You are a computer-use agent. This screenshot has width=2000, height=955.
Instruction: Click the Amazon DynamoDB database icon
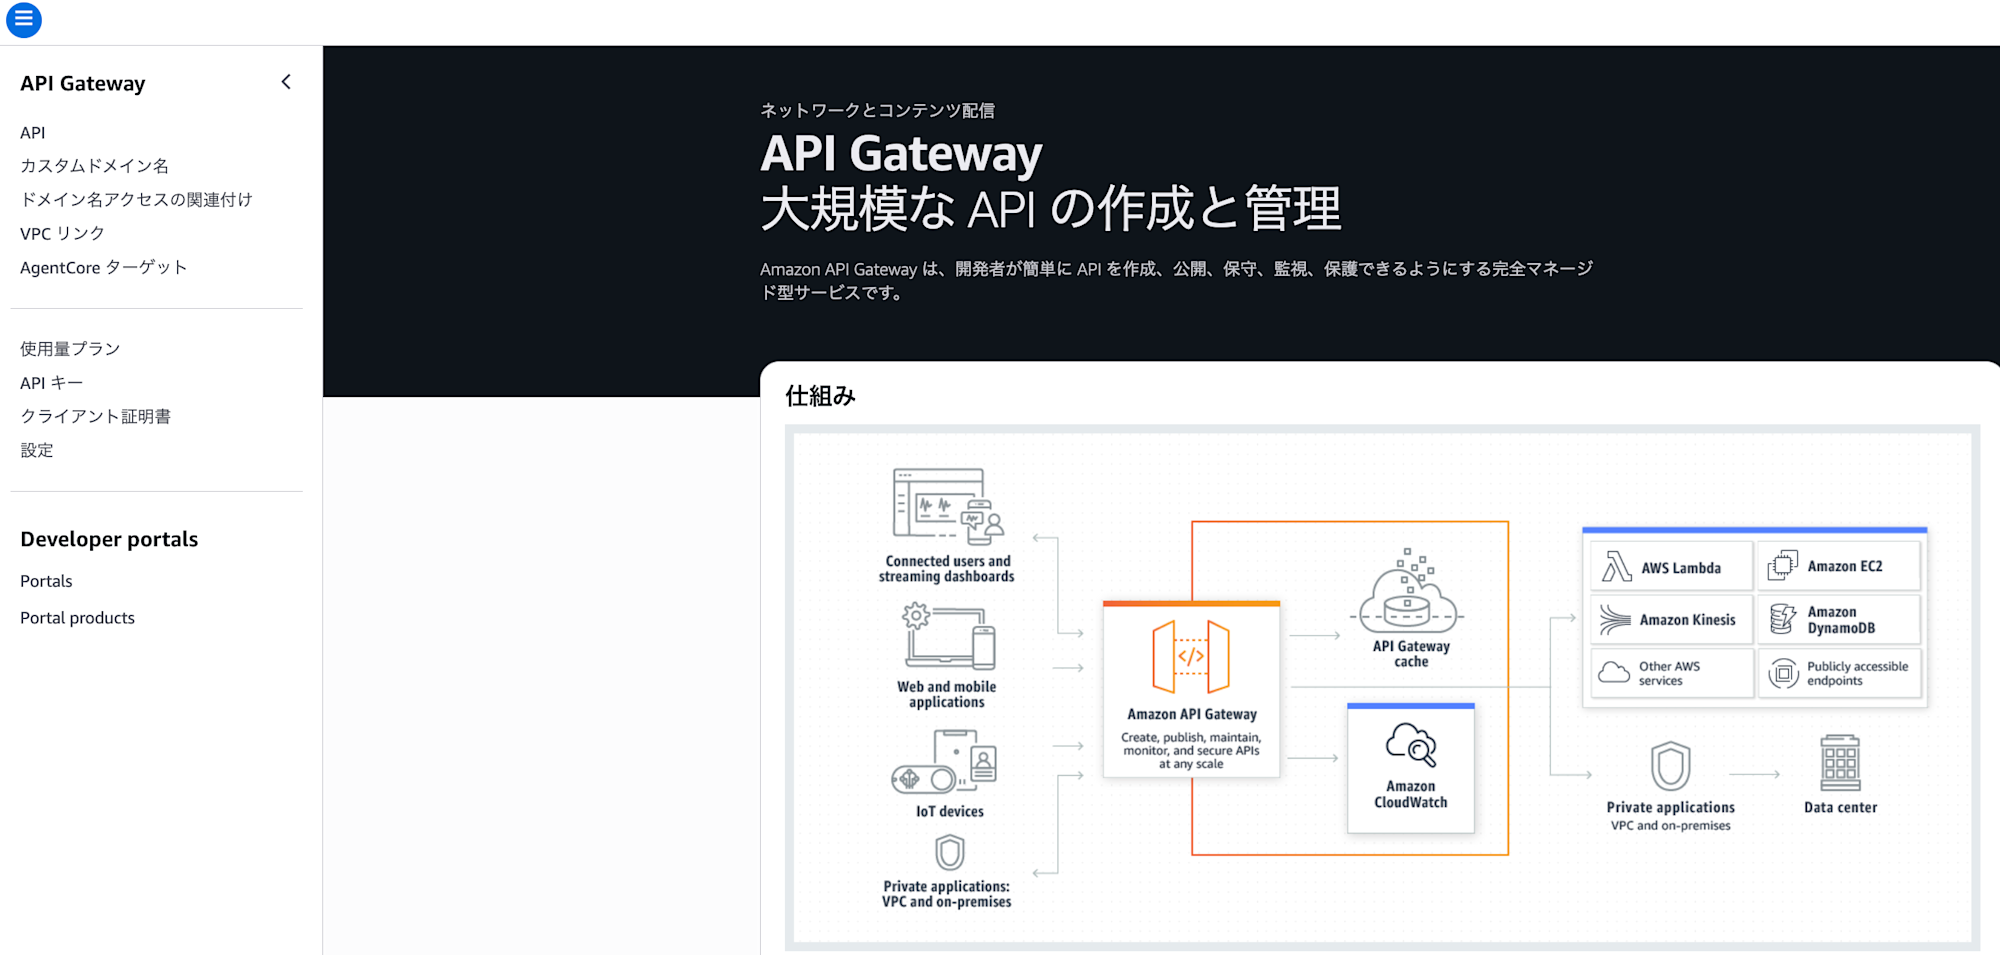coord(1783,619)
